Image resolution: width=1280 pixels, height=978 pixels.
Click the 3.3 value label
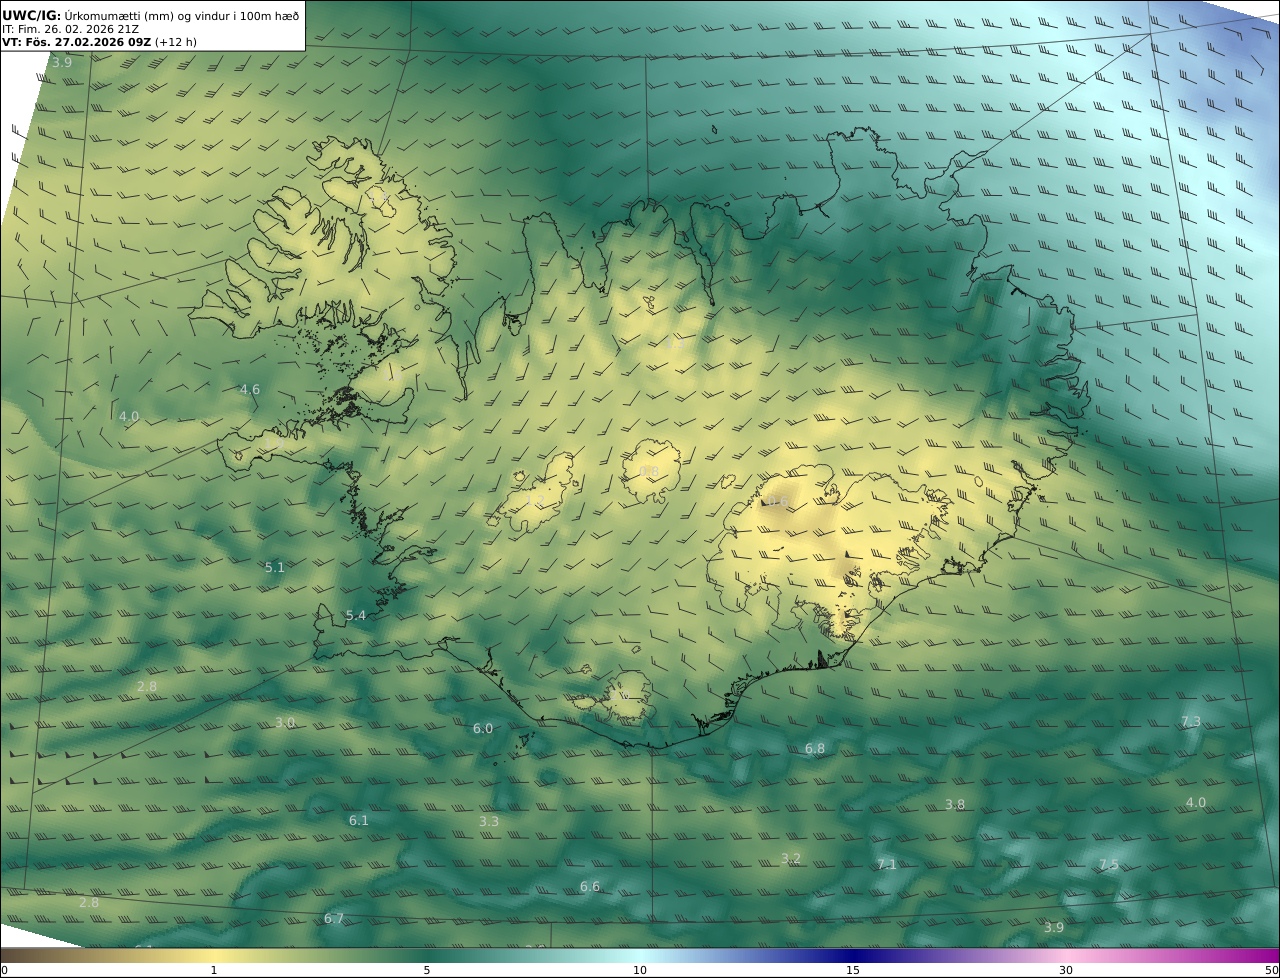(489, 822)
